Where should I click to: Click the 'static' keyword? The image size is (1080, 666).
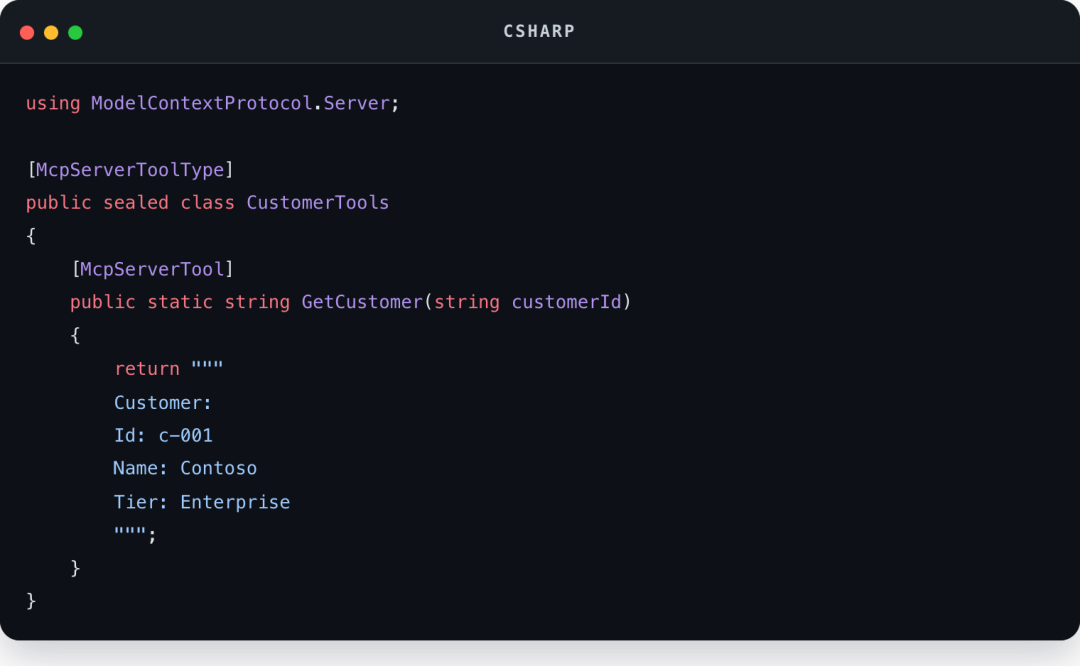pyautogui.click(x=180, y=302)
